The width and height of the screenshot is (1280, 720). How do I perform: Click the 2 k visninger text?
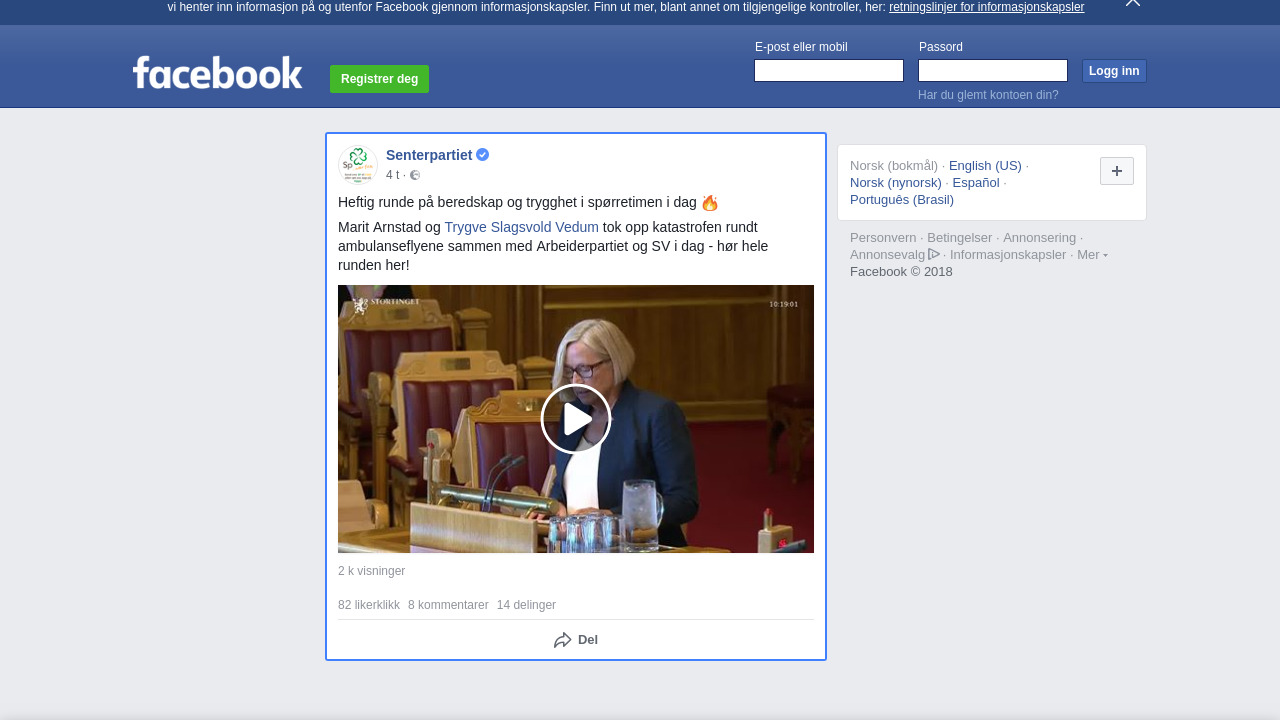(x=372, y=571)
